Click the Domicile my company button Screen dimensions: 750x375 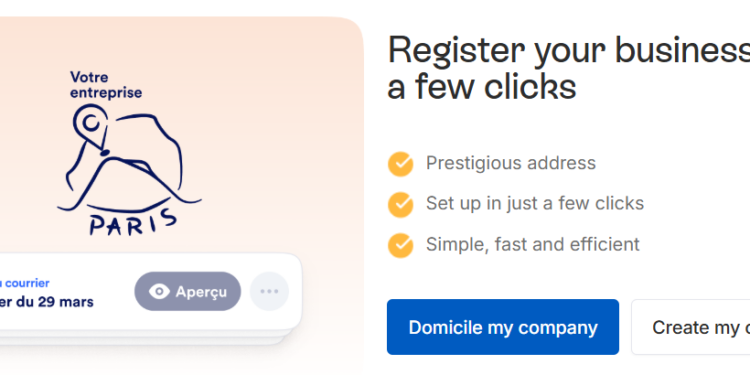pyautogui.click(x=503, y=327)
